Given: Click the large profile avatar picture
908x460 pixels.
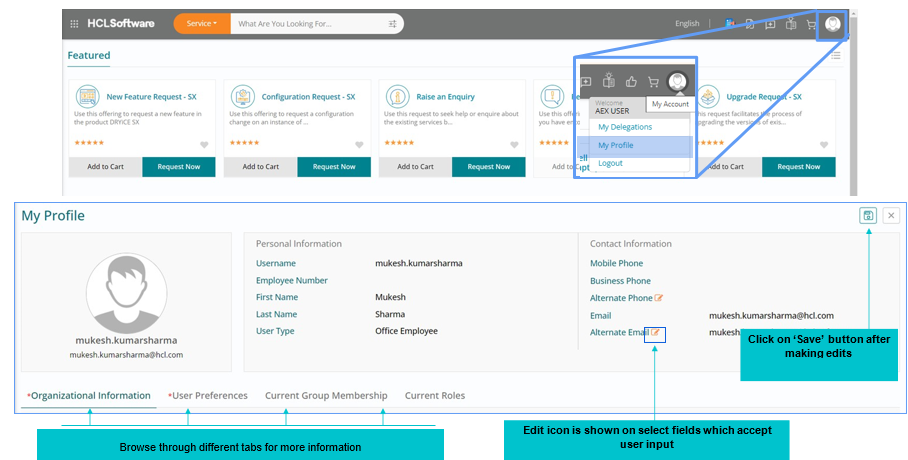Looking at the screenshot, I should coord(127,293).
